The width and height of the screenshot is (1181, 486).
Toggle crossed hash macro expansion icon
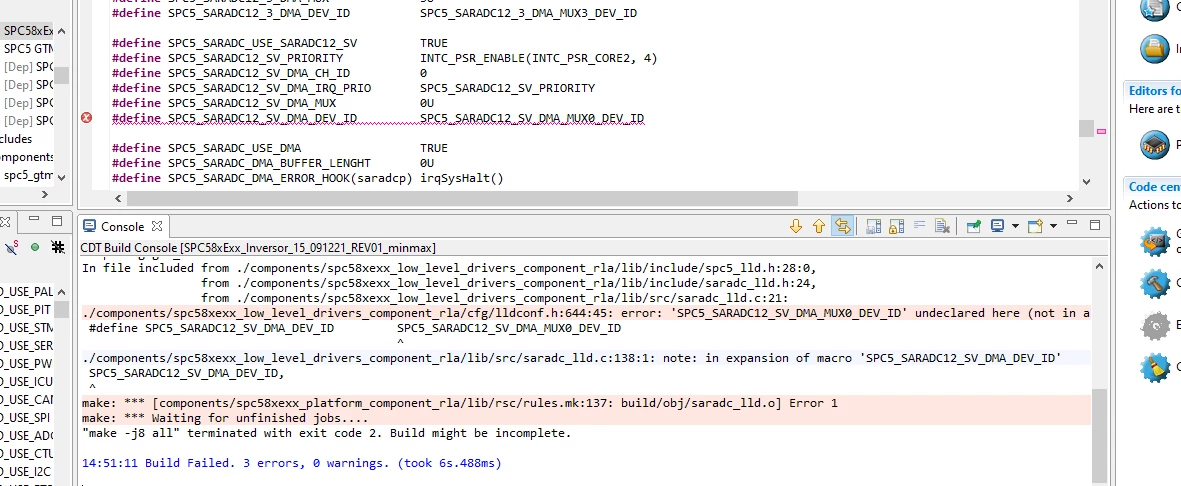point(57,246)
